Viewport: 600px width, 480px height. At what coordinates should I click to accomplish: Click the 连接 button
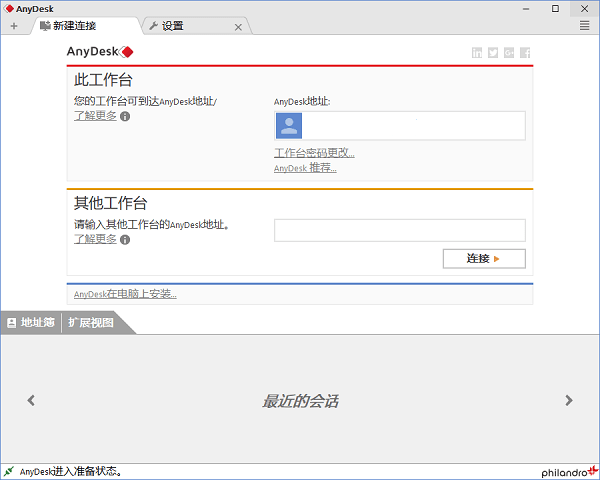(x=484, y=259)
